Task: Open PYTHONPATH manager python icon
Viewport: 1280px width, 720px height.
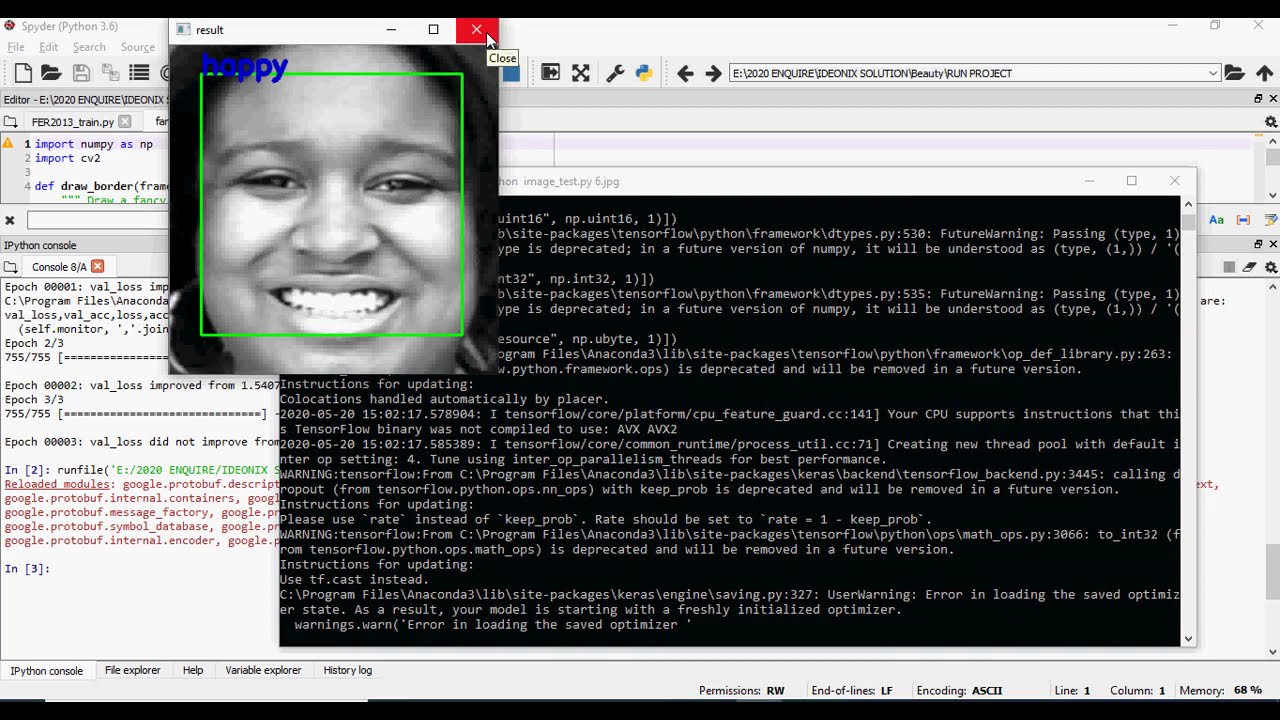Action: [644, 73]
